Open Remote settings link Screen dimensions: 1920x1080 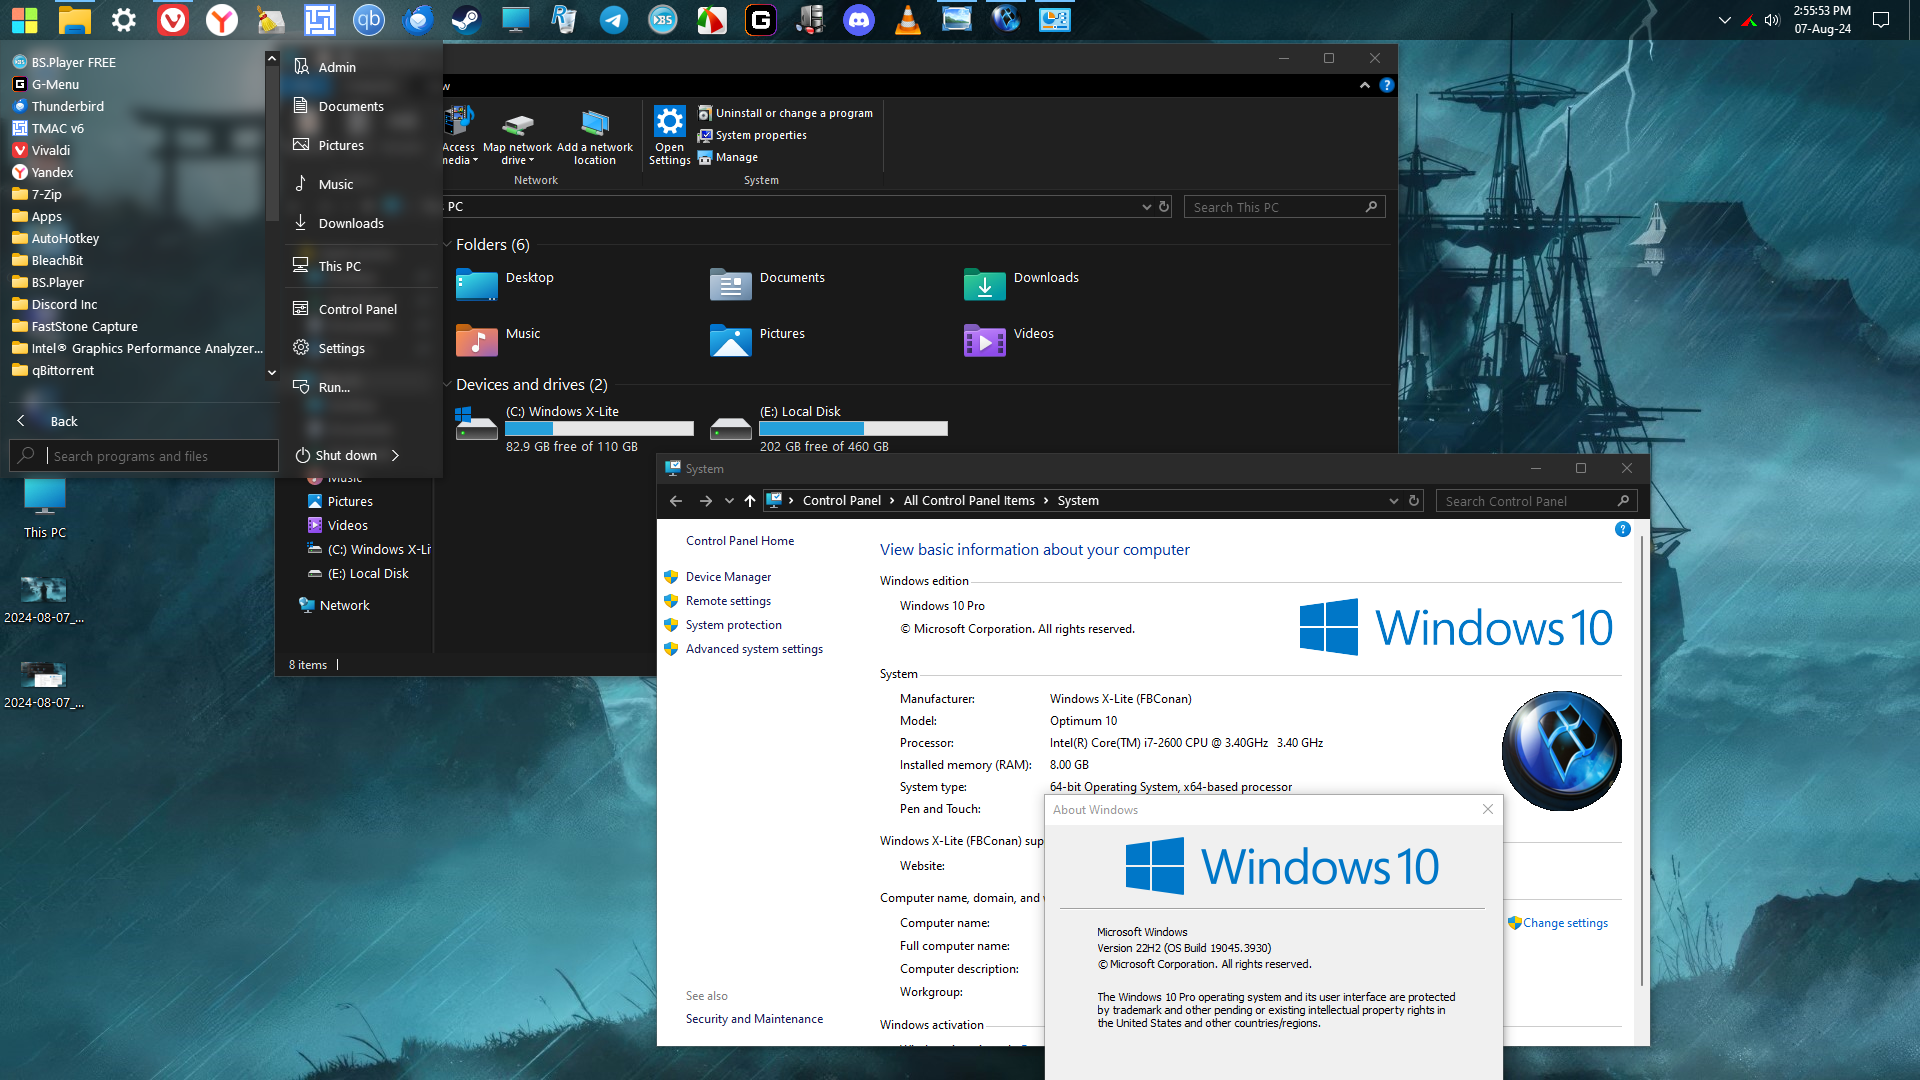pyautogui.click(x=728, y=601)
